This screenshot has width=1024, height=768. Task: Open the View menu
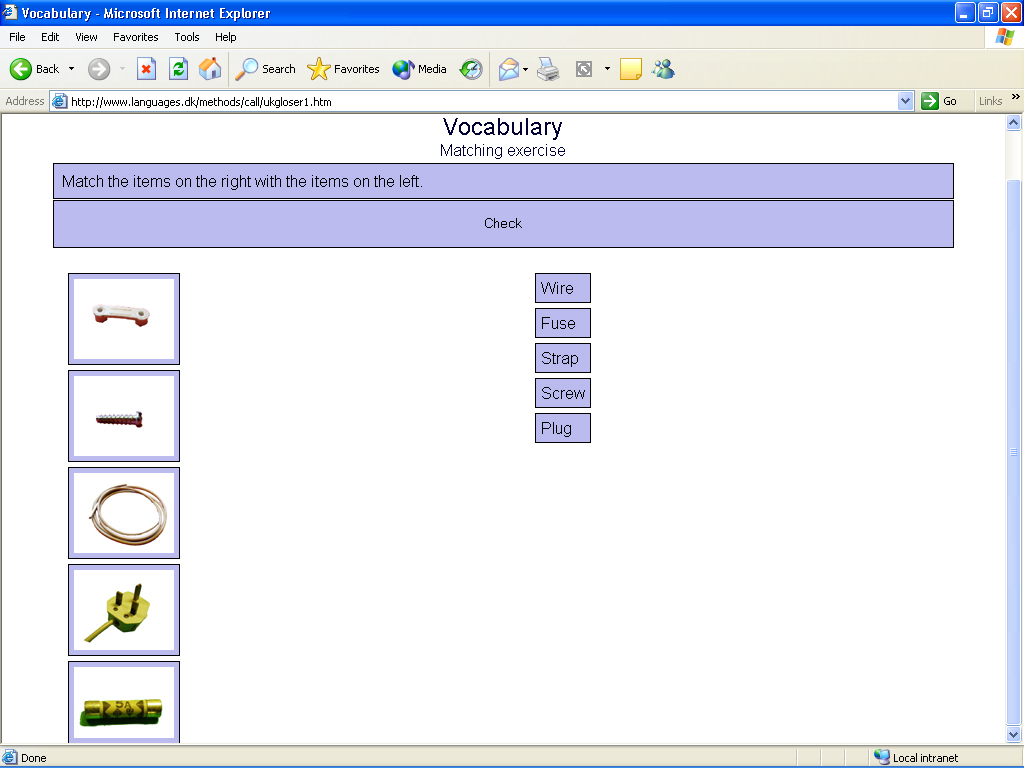(x=86, y=37)
